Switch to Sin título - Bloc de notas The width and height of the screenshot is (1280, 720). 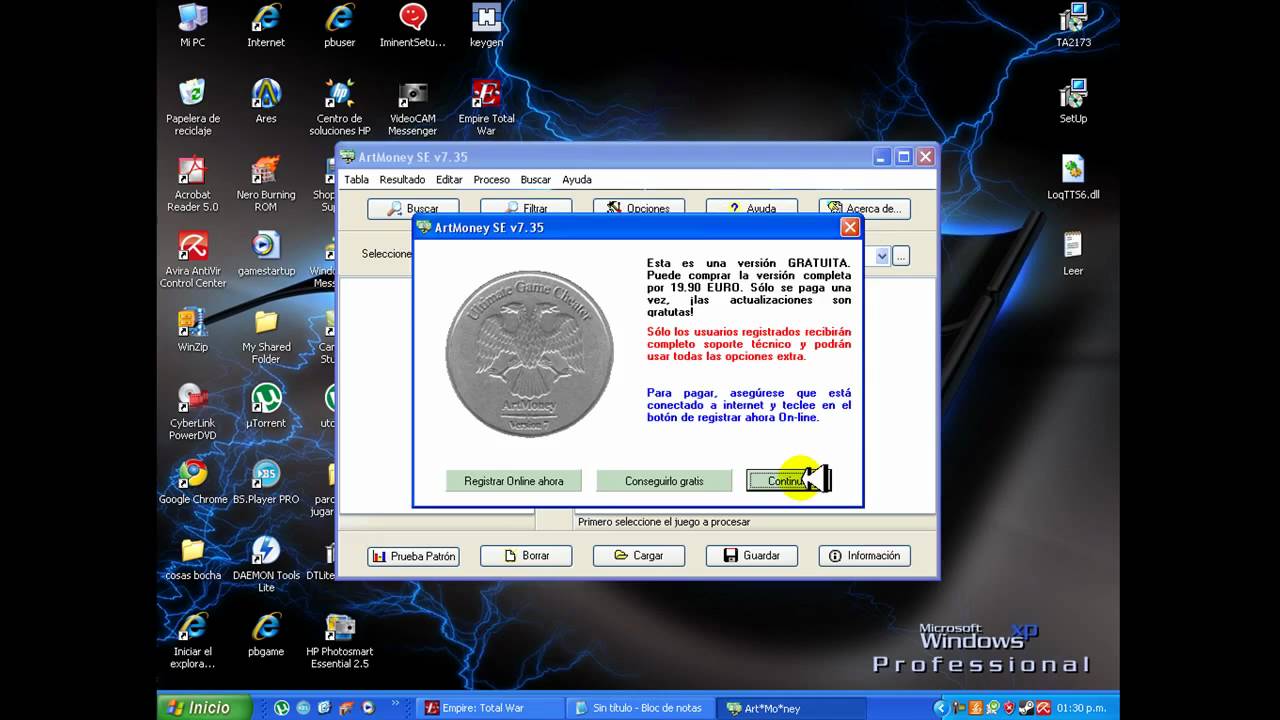pos(640,708)
